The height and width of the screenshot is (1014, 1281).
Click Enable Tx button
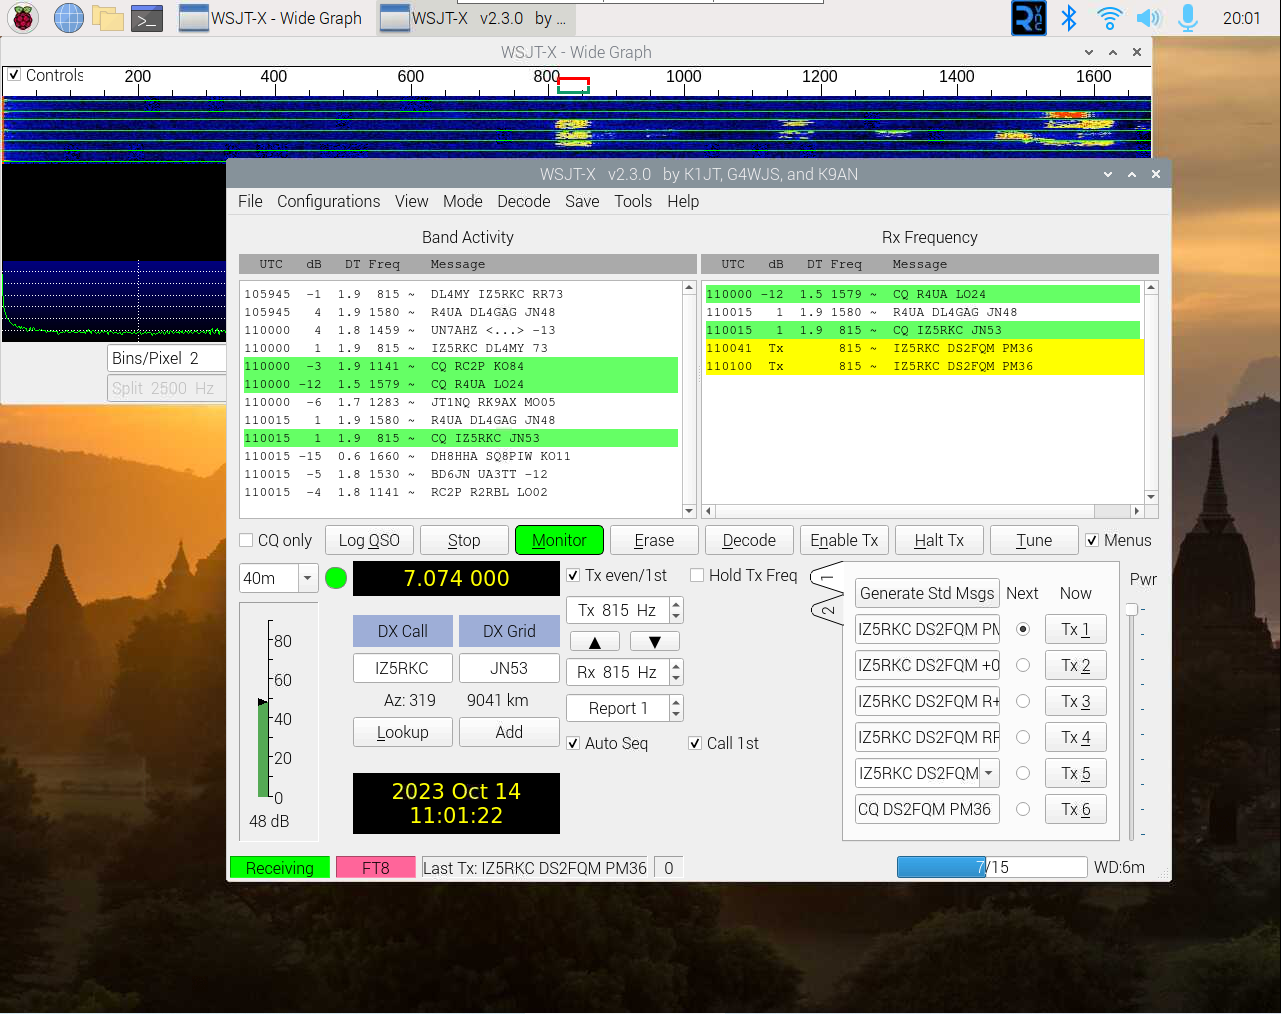[x=844, y=540]
